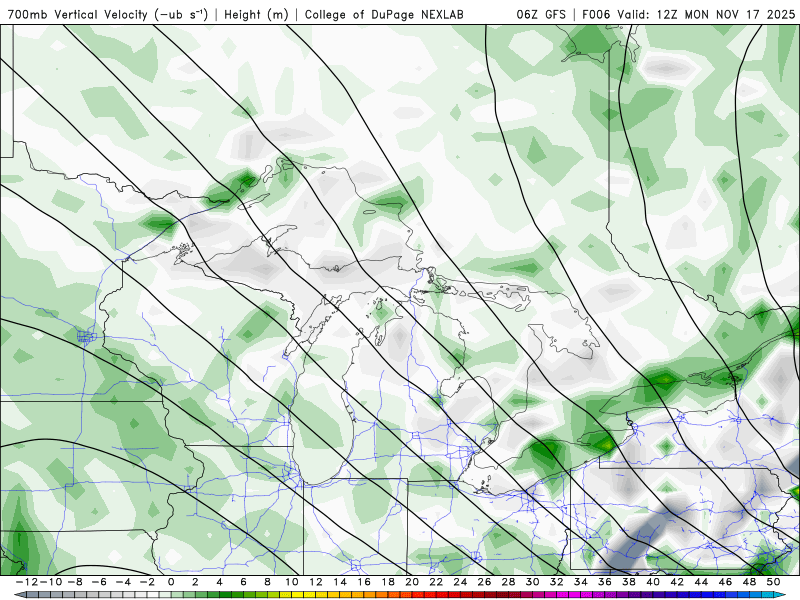Click the 42 value on the color scale
This screenshot has width=800, height=600.
point(677,582)
